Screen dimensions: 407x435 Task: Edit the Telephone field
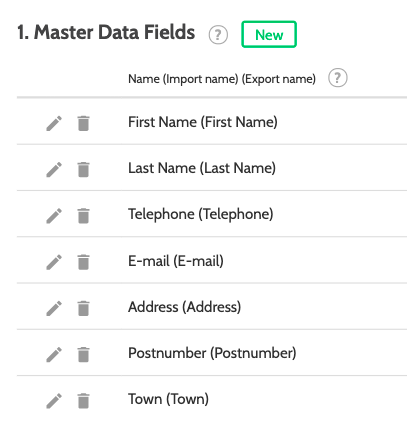click(54, 216)
